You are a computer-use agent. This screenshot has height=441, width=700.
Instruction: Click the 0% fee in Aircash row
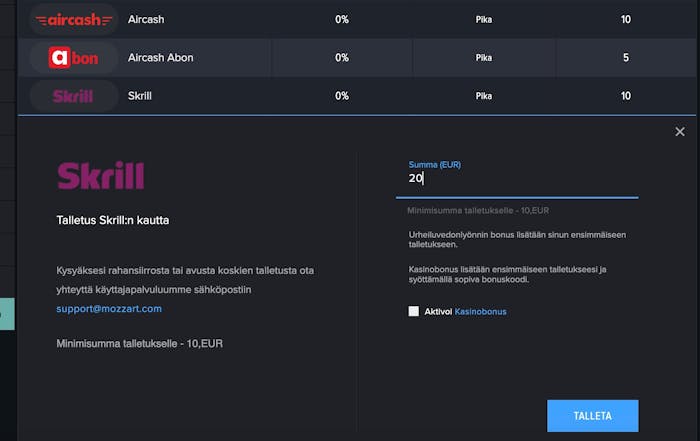pos(342,20)
